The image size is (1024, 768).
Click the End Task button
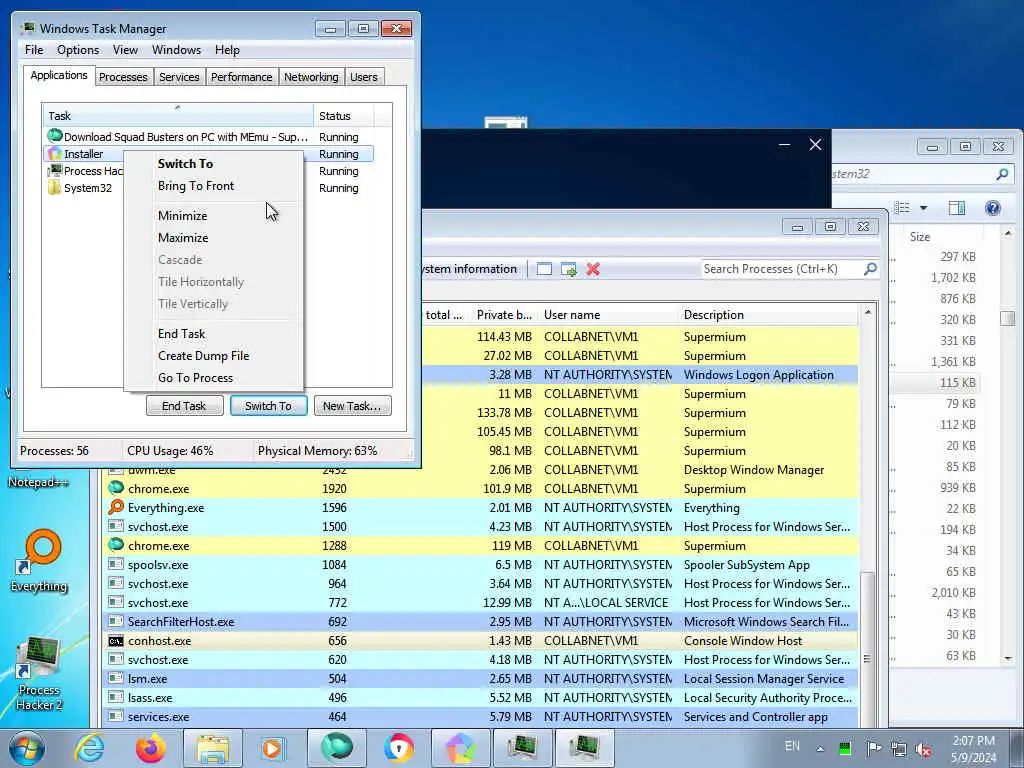pyautogui.click(x=184, y=406)
